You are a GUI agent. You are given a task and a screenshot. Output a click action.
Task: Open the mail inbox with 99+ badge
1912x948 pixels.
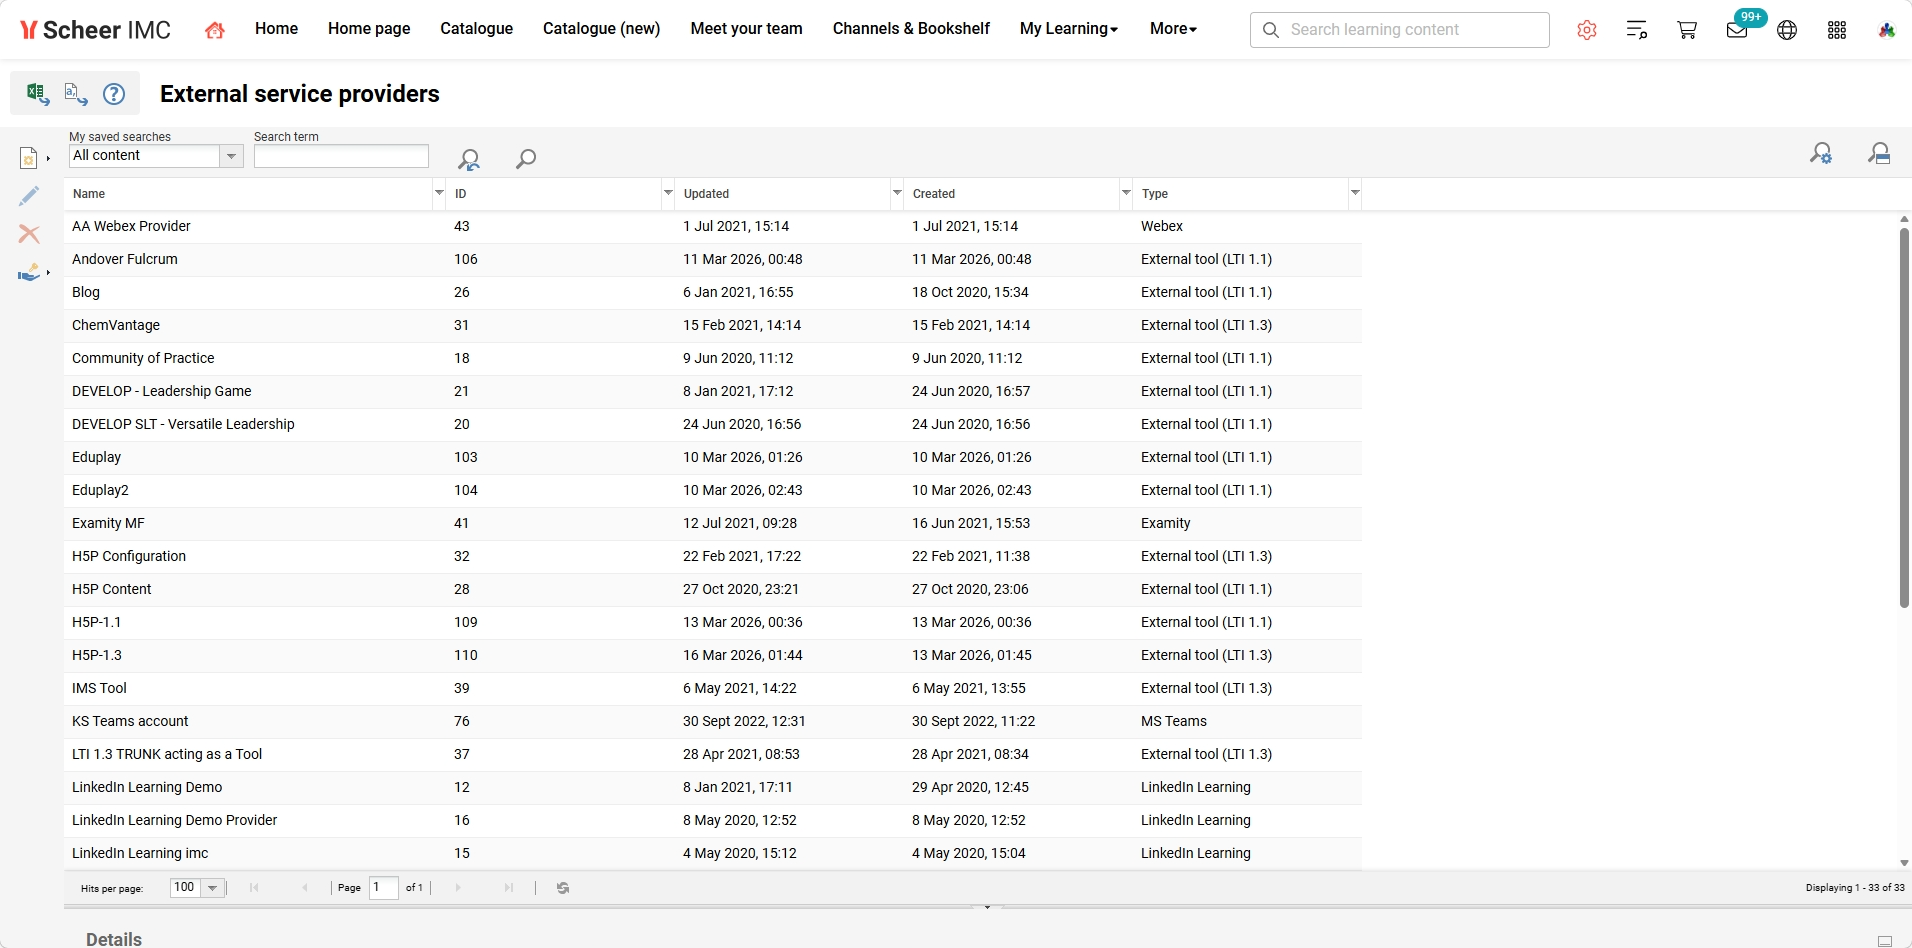(x=1738, y=30)
